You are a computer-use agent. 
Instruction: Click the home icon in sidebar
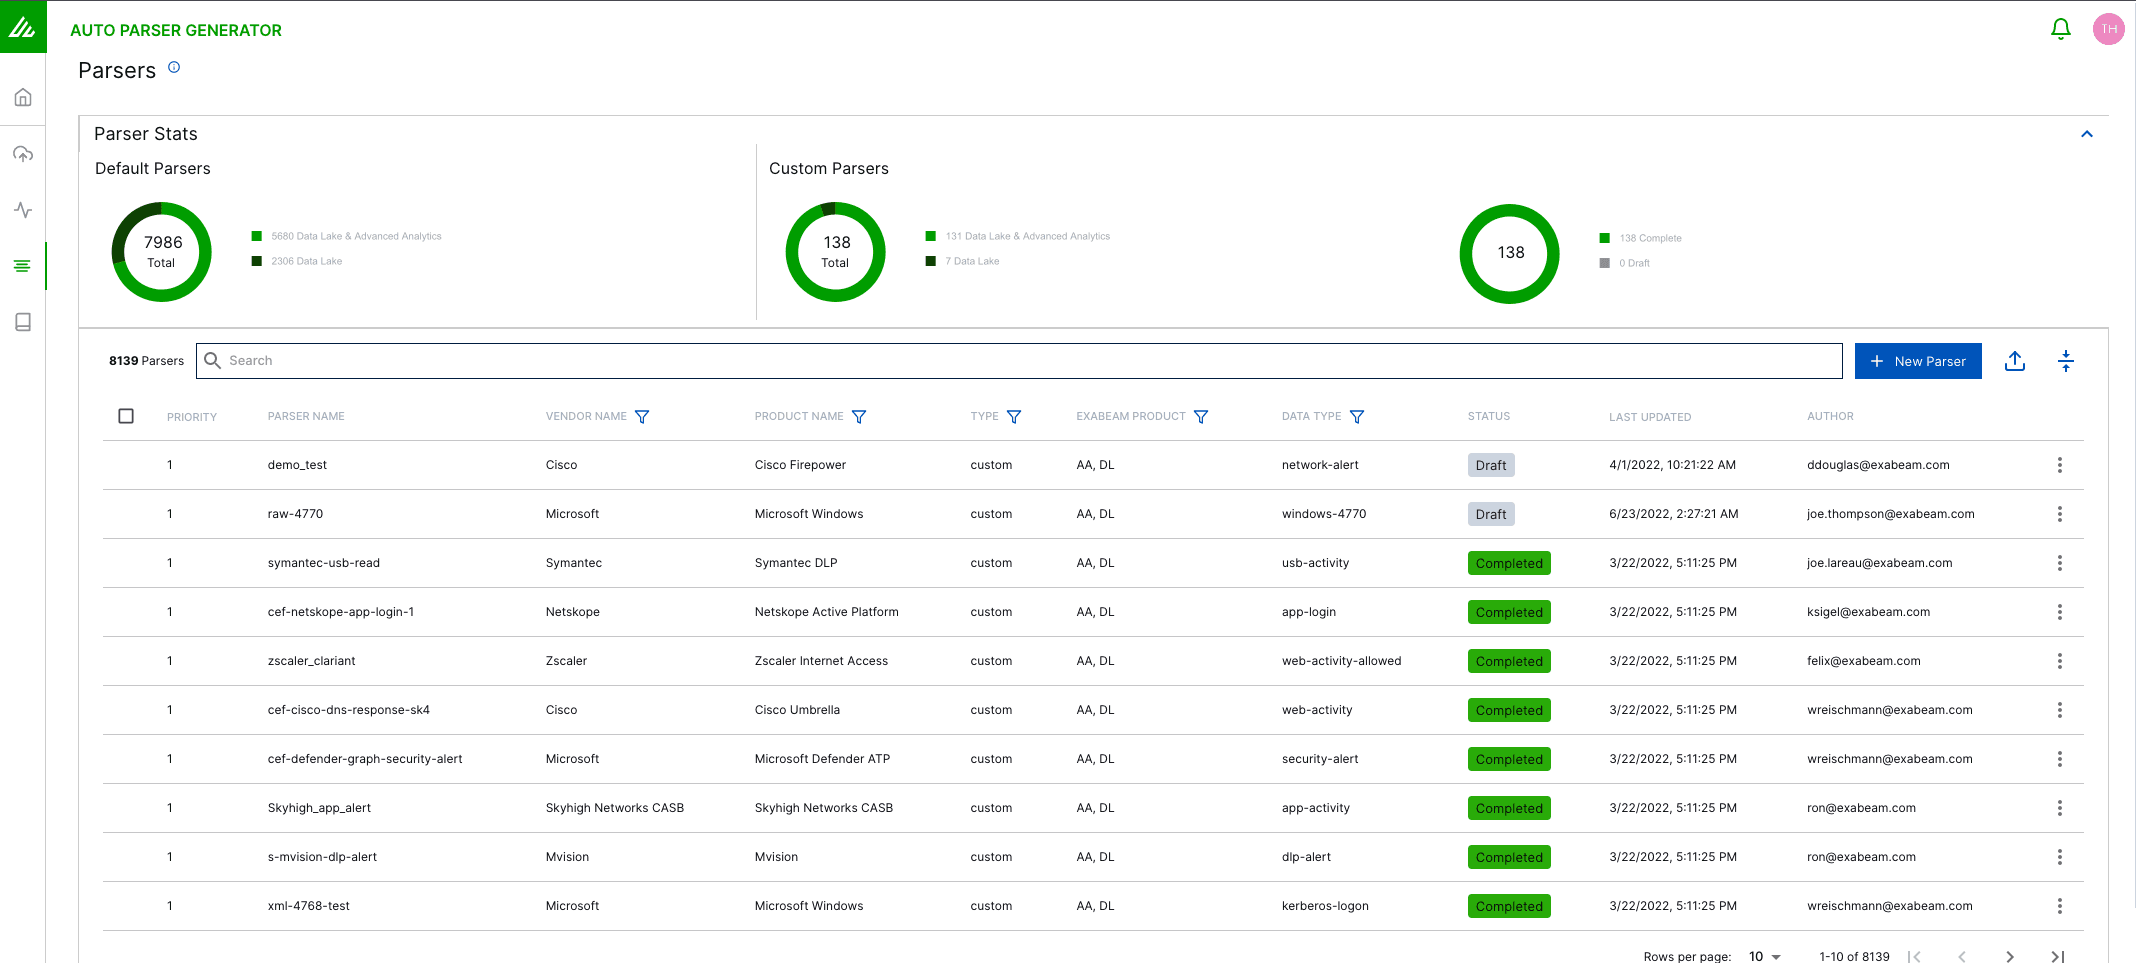tap(23, 97)
